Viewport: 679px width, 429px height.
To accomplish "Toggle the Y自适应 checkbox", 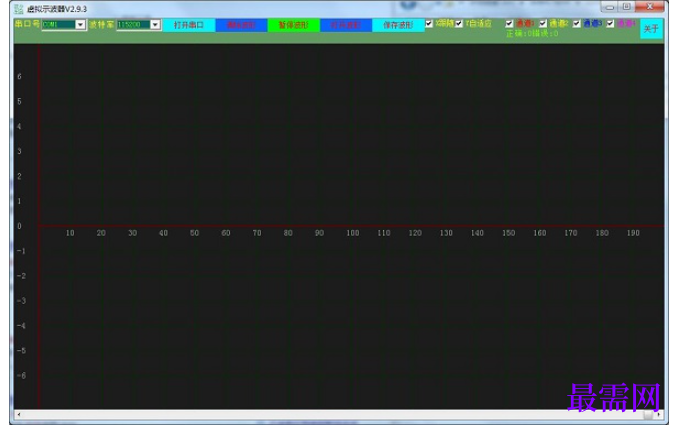I will pos(459,23).
